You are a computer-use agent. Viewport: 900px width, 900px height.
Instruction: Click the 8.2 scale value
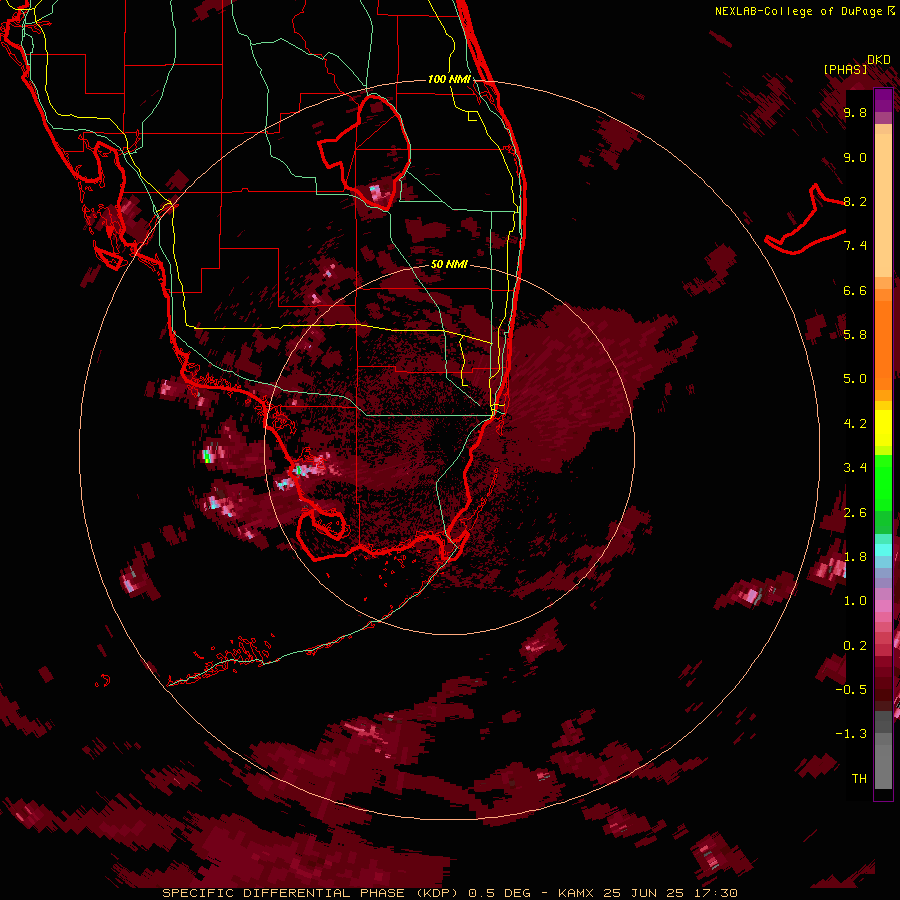tap(855, 201)
